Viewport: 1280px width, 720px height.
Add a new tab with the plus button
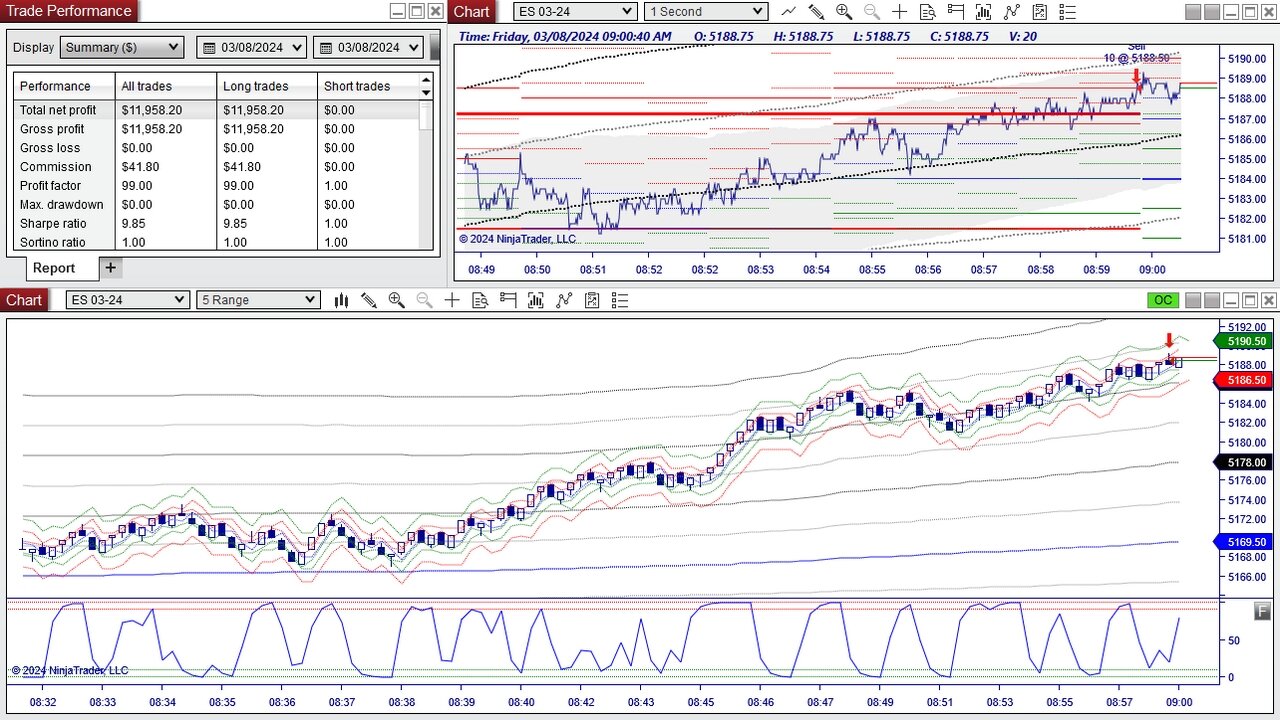click(111, 268)
